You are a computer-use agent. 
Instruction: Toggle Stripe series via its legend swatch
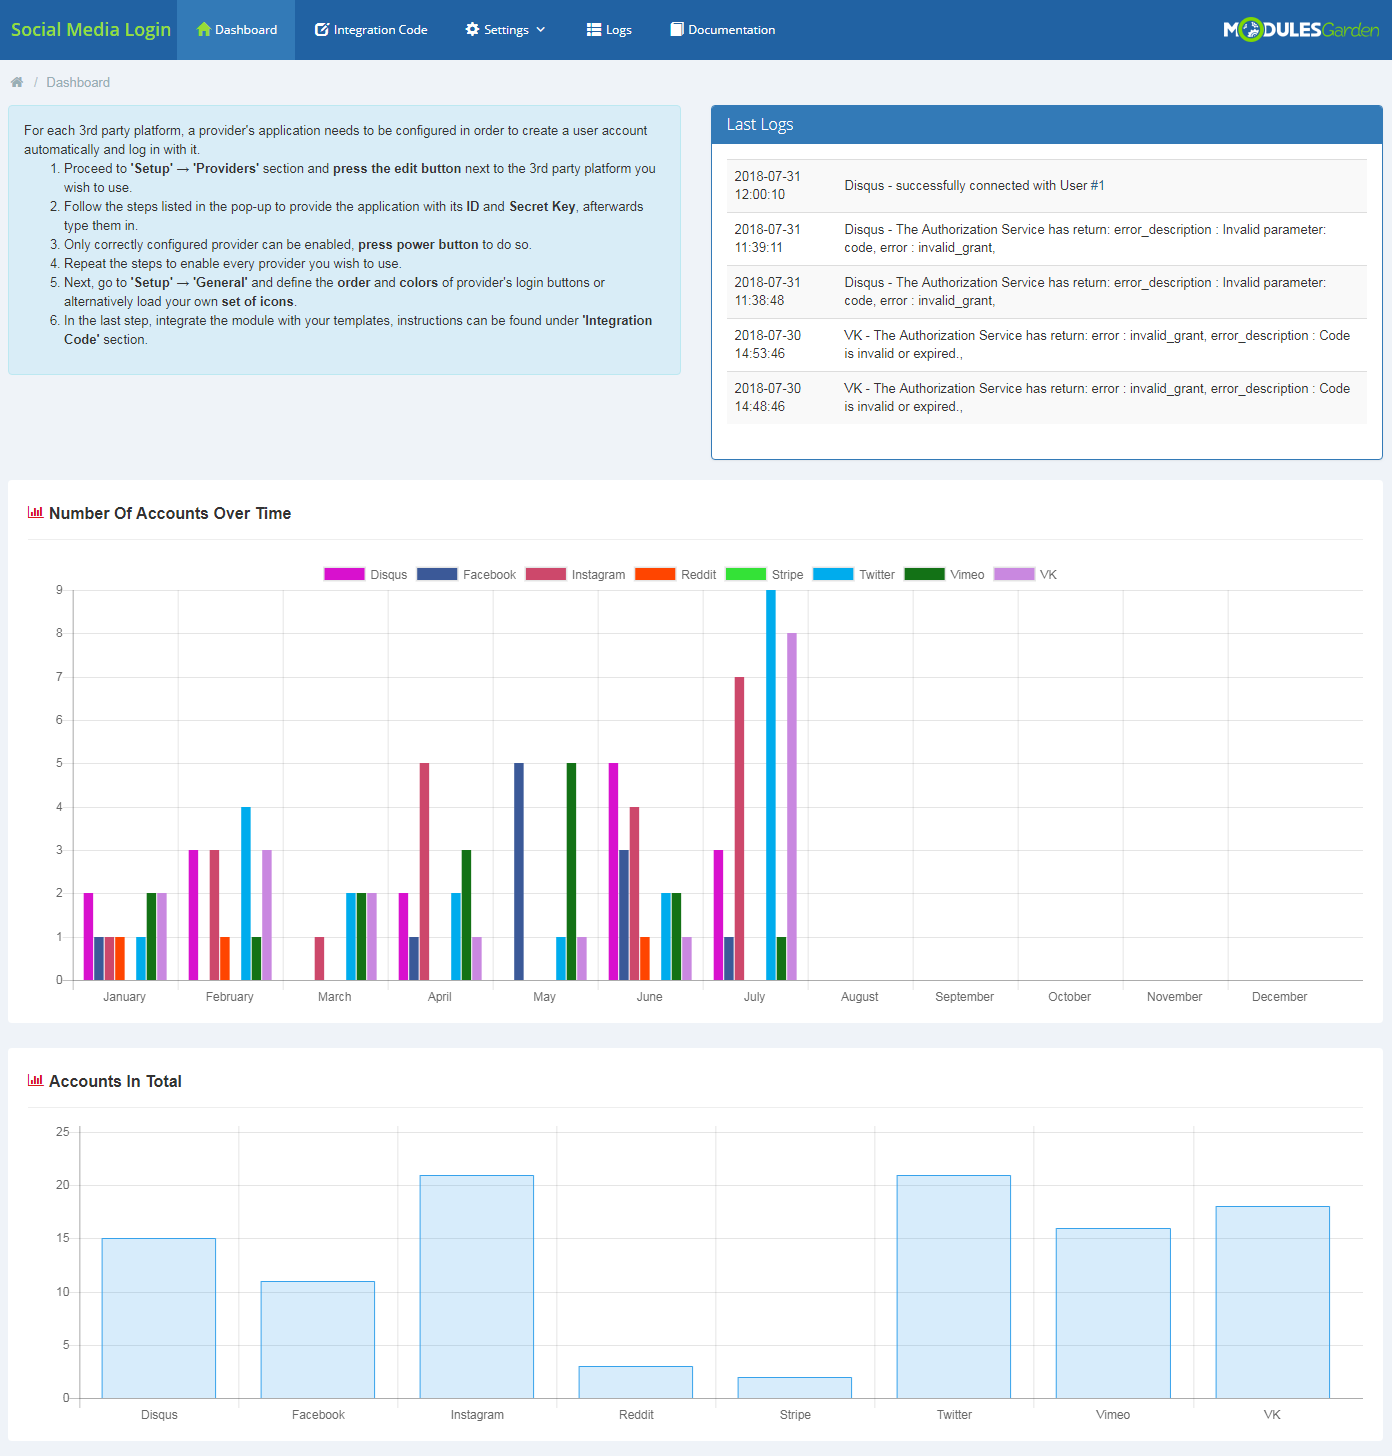click(x=746, y=574)
